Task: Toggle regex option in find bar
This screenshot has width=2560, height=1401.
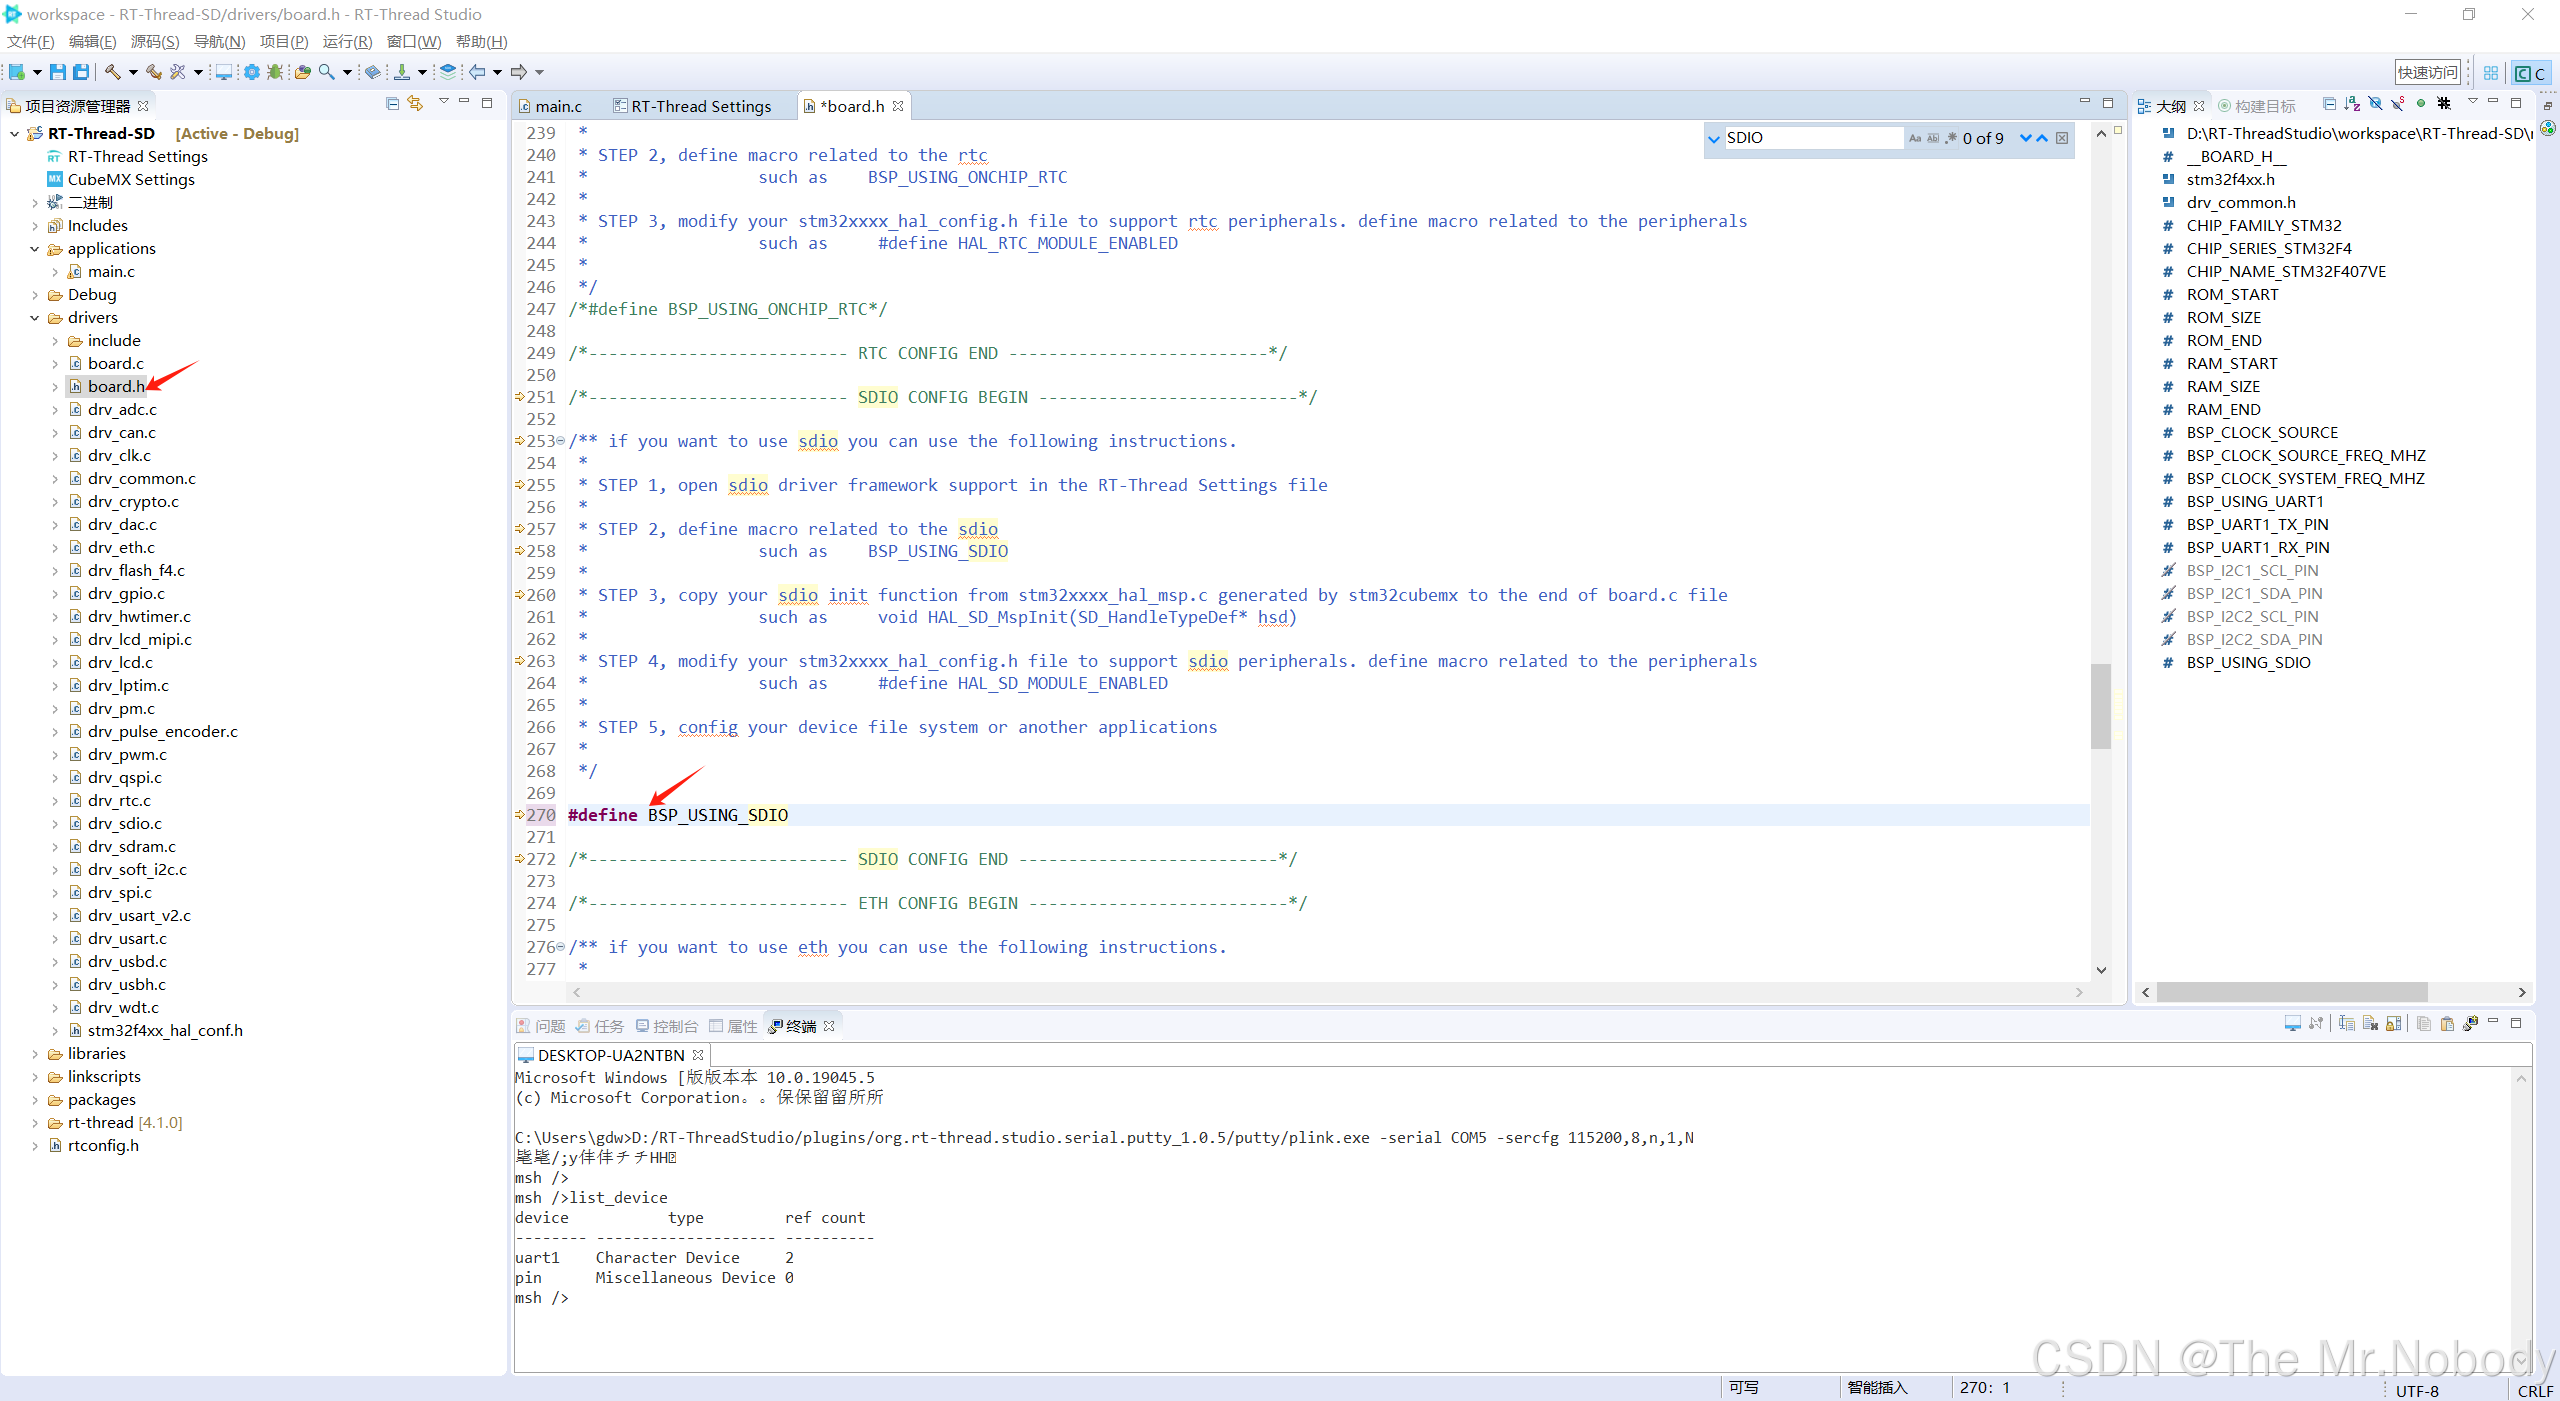Action: pyautogui.click(x=1950, y=138)
